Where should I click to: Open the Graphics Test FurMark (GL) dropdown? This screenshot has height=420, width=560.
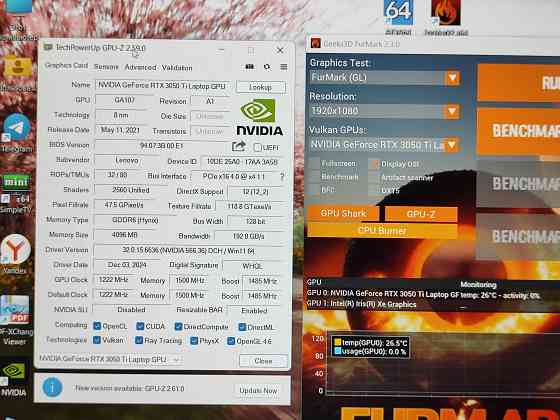[385, 78]
